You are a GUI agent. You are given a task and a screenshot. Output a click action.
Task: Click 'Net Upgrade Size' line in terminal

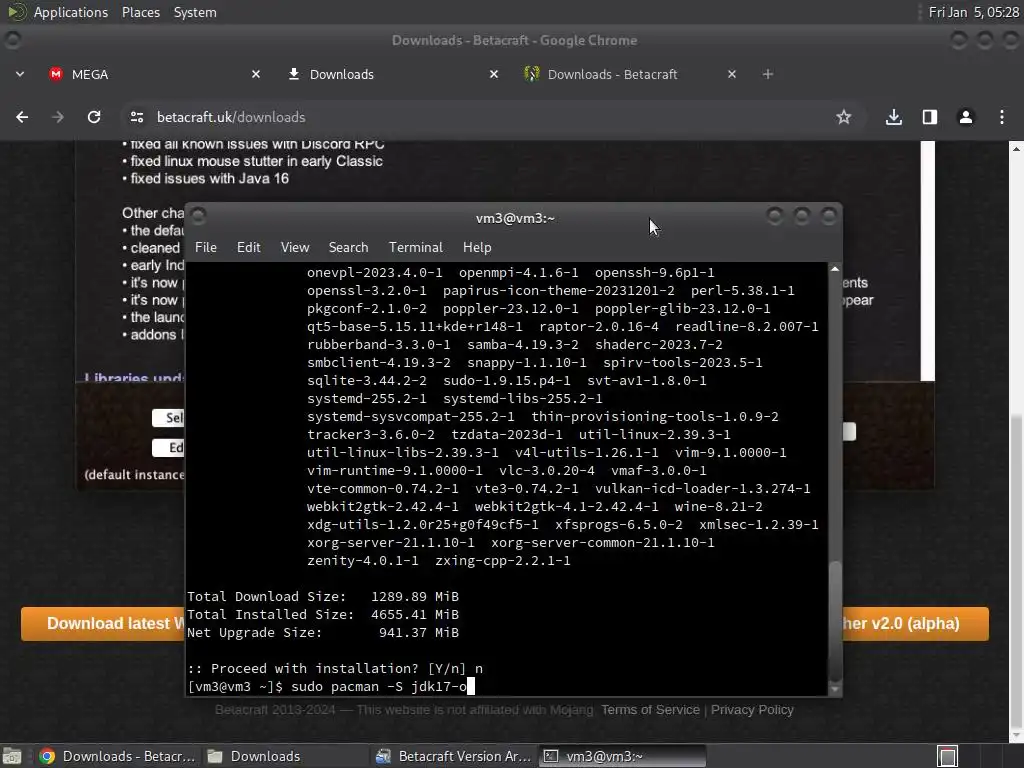[x=323, y=632]
